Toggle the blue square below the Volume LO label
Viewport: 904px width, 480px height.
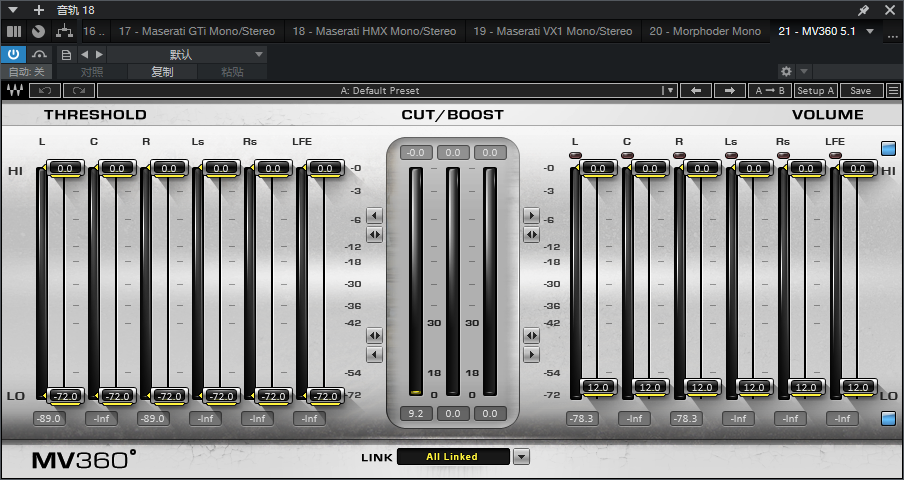click(x=888, y=418)
